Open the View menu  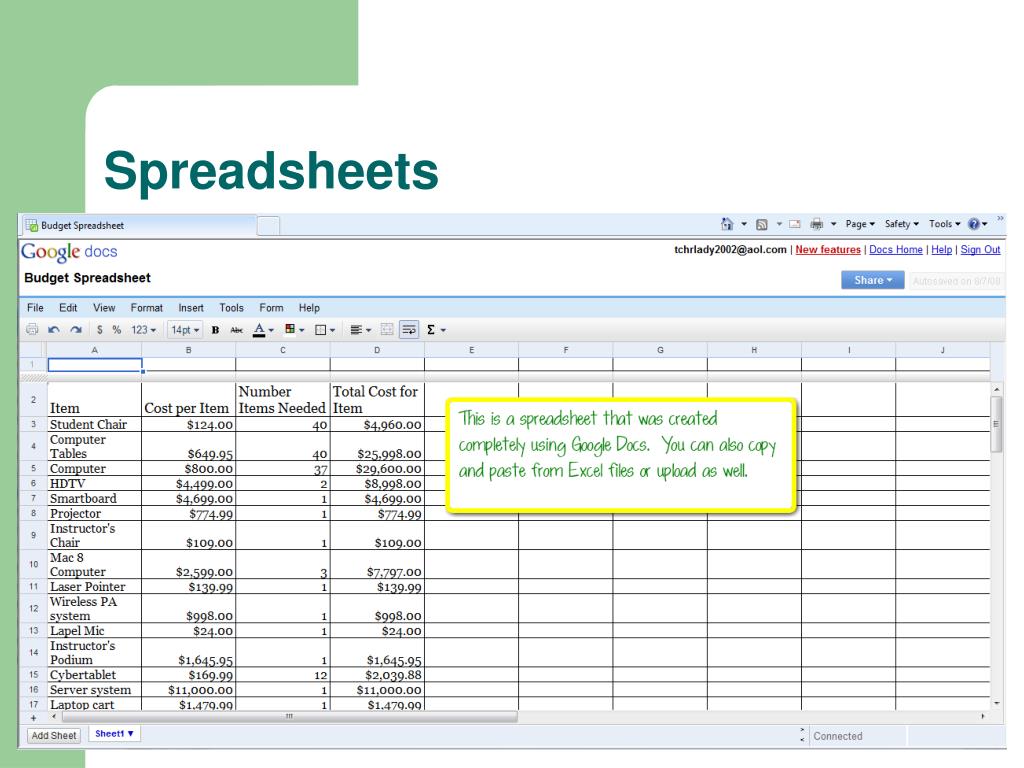104,308
